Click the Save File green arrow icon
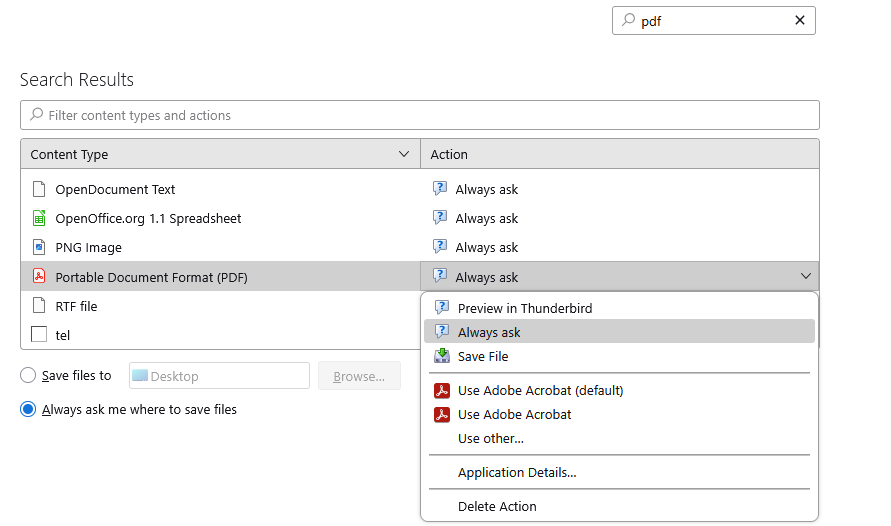The width and height of the screenshot is (891, 526). (442, 356)
